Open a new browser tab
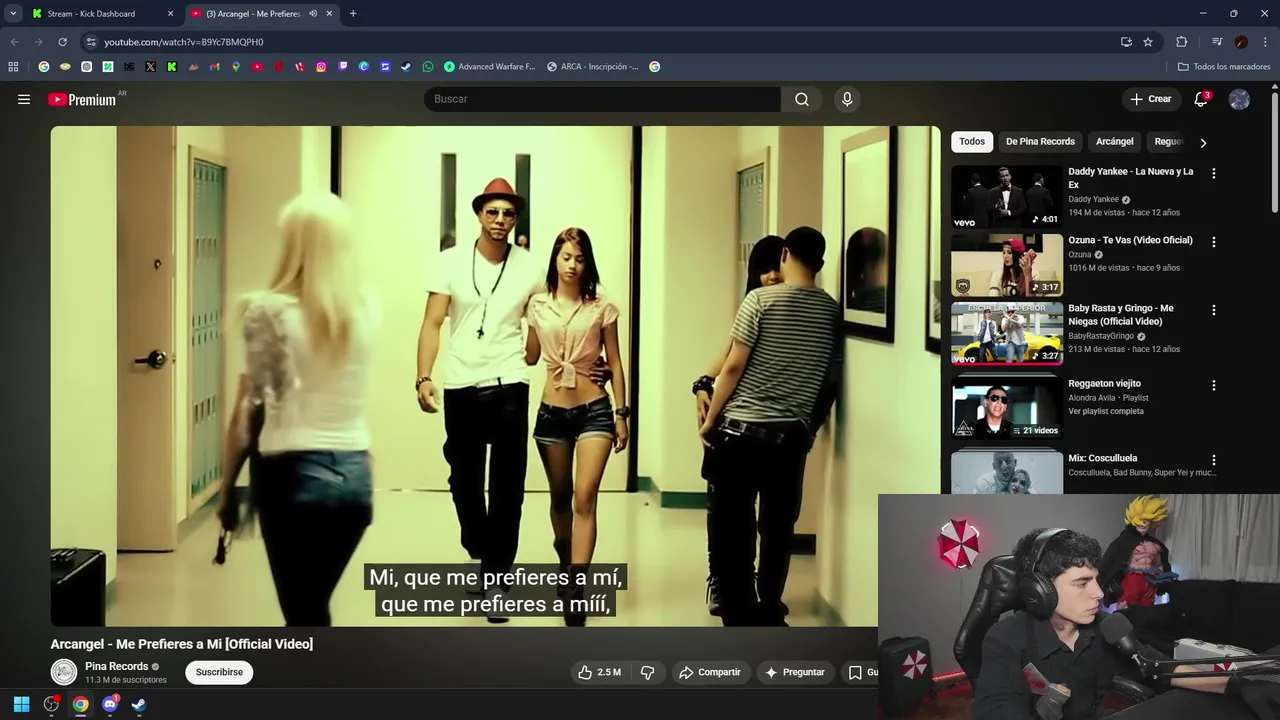Image resolution: width=1280 pixels, height=720 pixels. (x=353, y=14)
